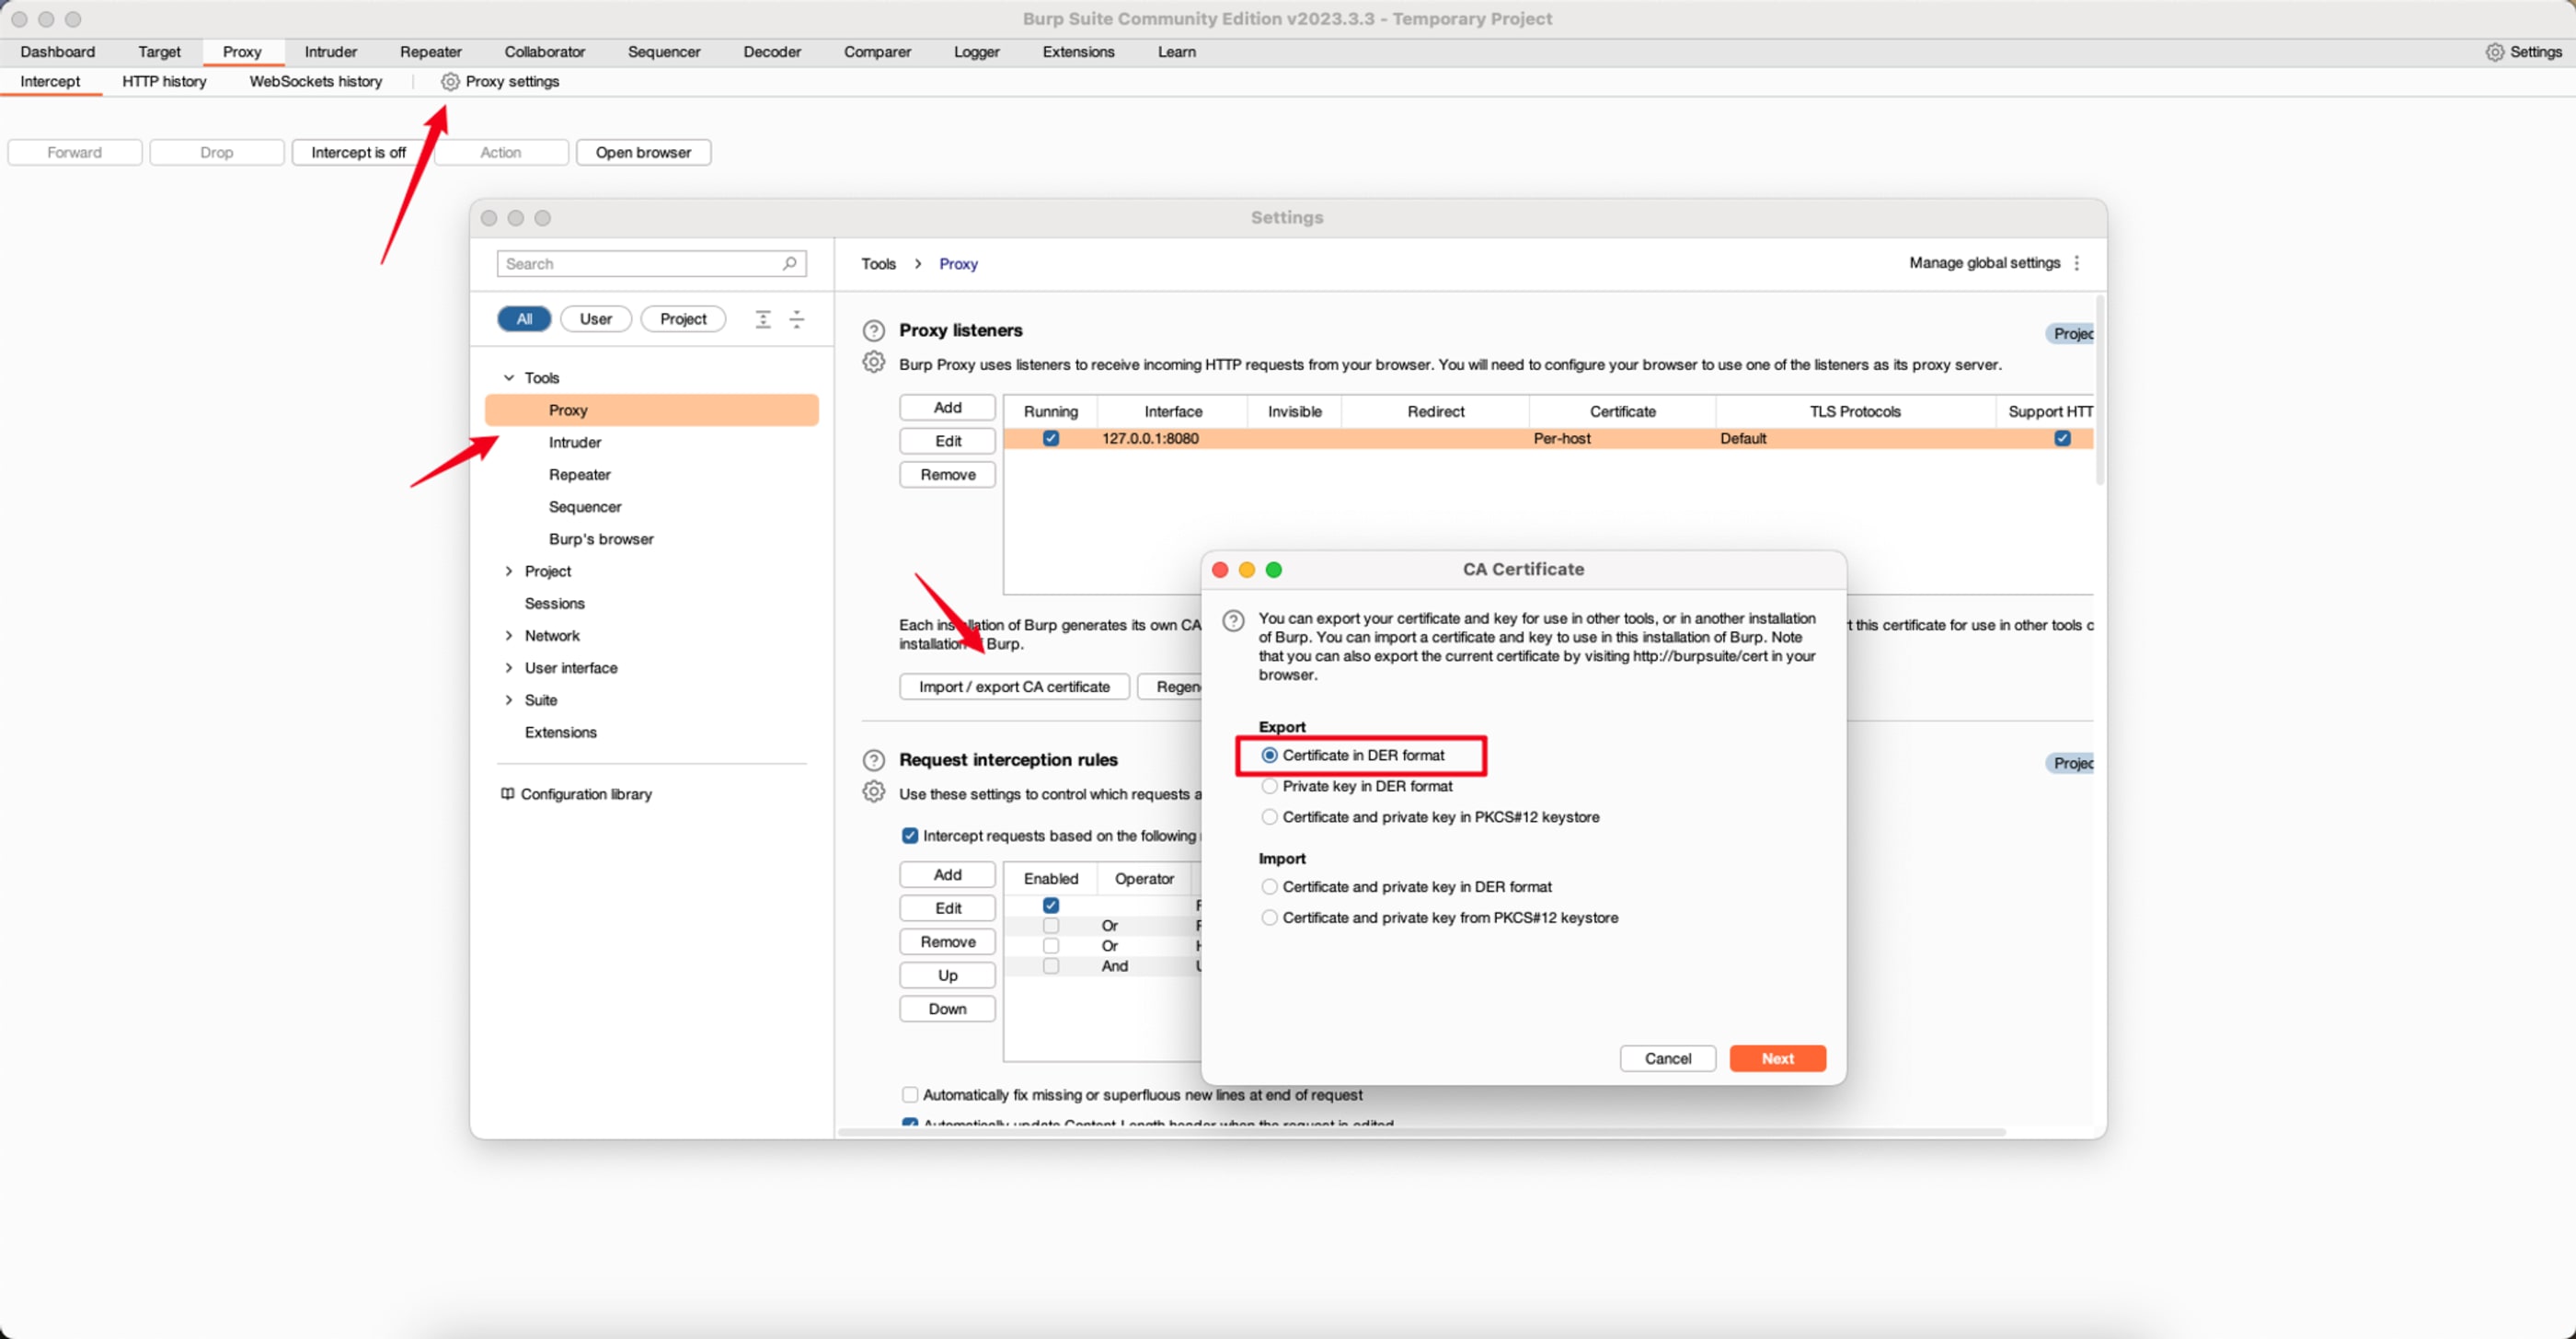Choose Certificate and private key PKCS#12 export

pos(1269,817)
